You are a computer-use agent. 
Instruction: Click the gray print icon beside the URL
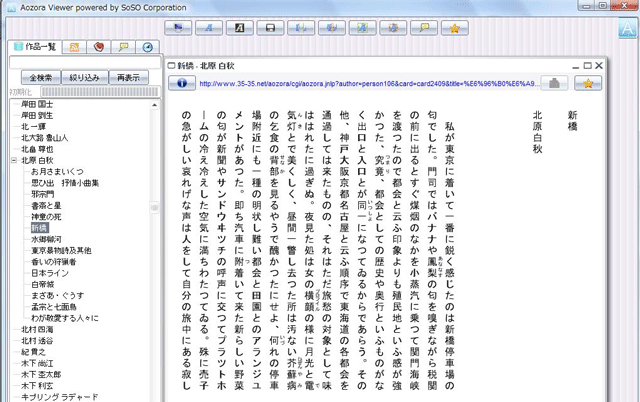pos(554,83)
